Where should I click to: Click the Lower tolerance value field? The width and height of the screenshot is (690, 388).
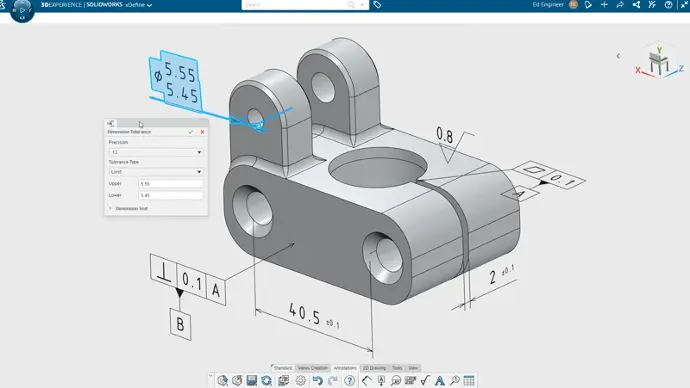pos(171,195)
